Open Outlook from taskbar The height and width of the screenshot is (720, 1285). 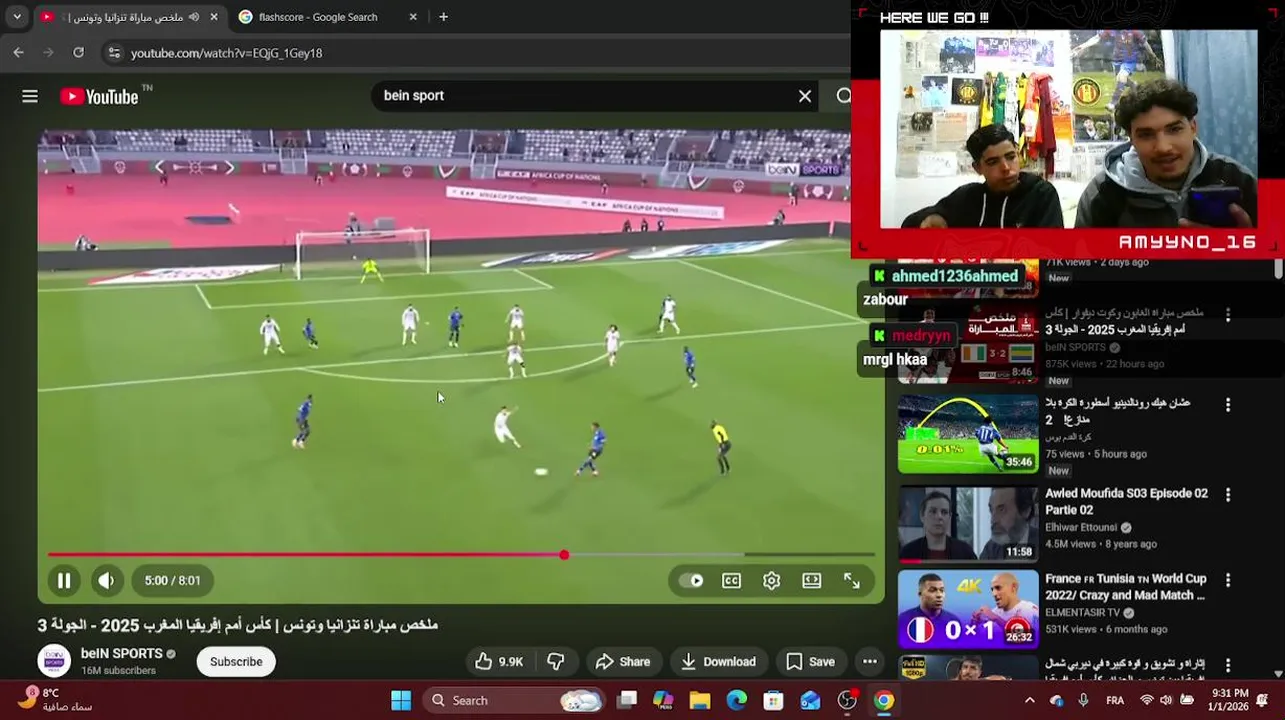[810, 701]
